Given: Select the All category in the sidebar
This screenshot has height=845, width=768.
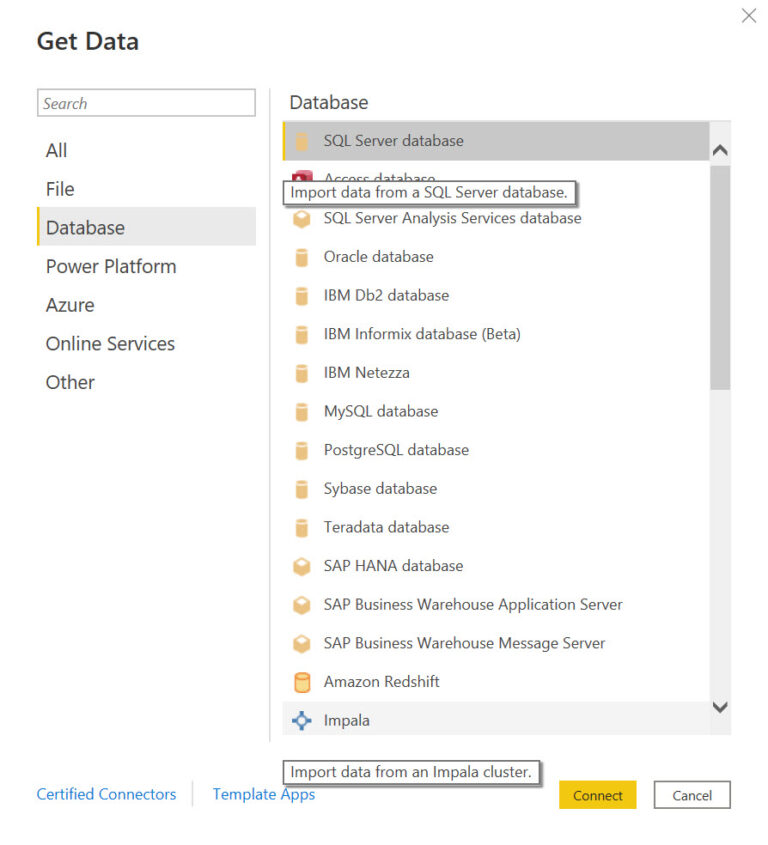Looking at the screenshot, I should [x=56, y=150].
